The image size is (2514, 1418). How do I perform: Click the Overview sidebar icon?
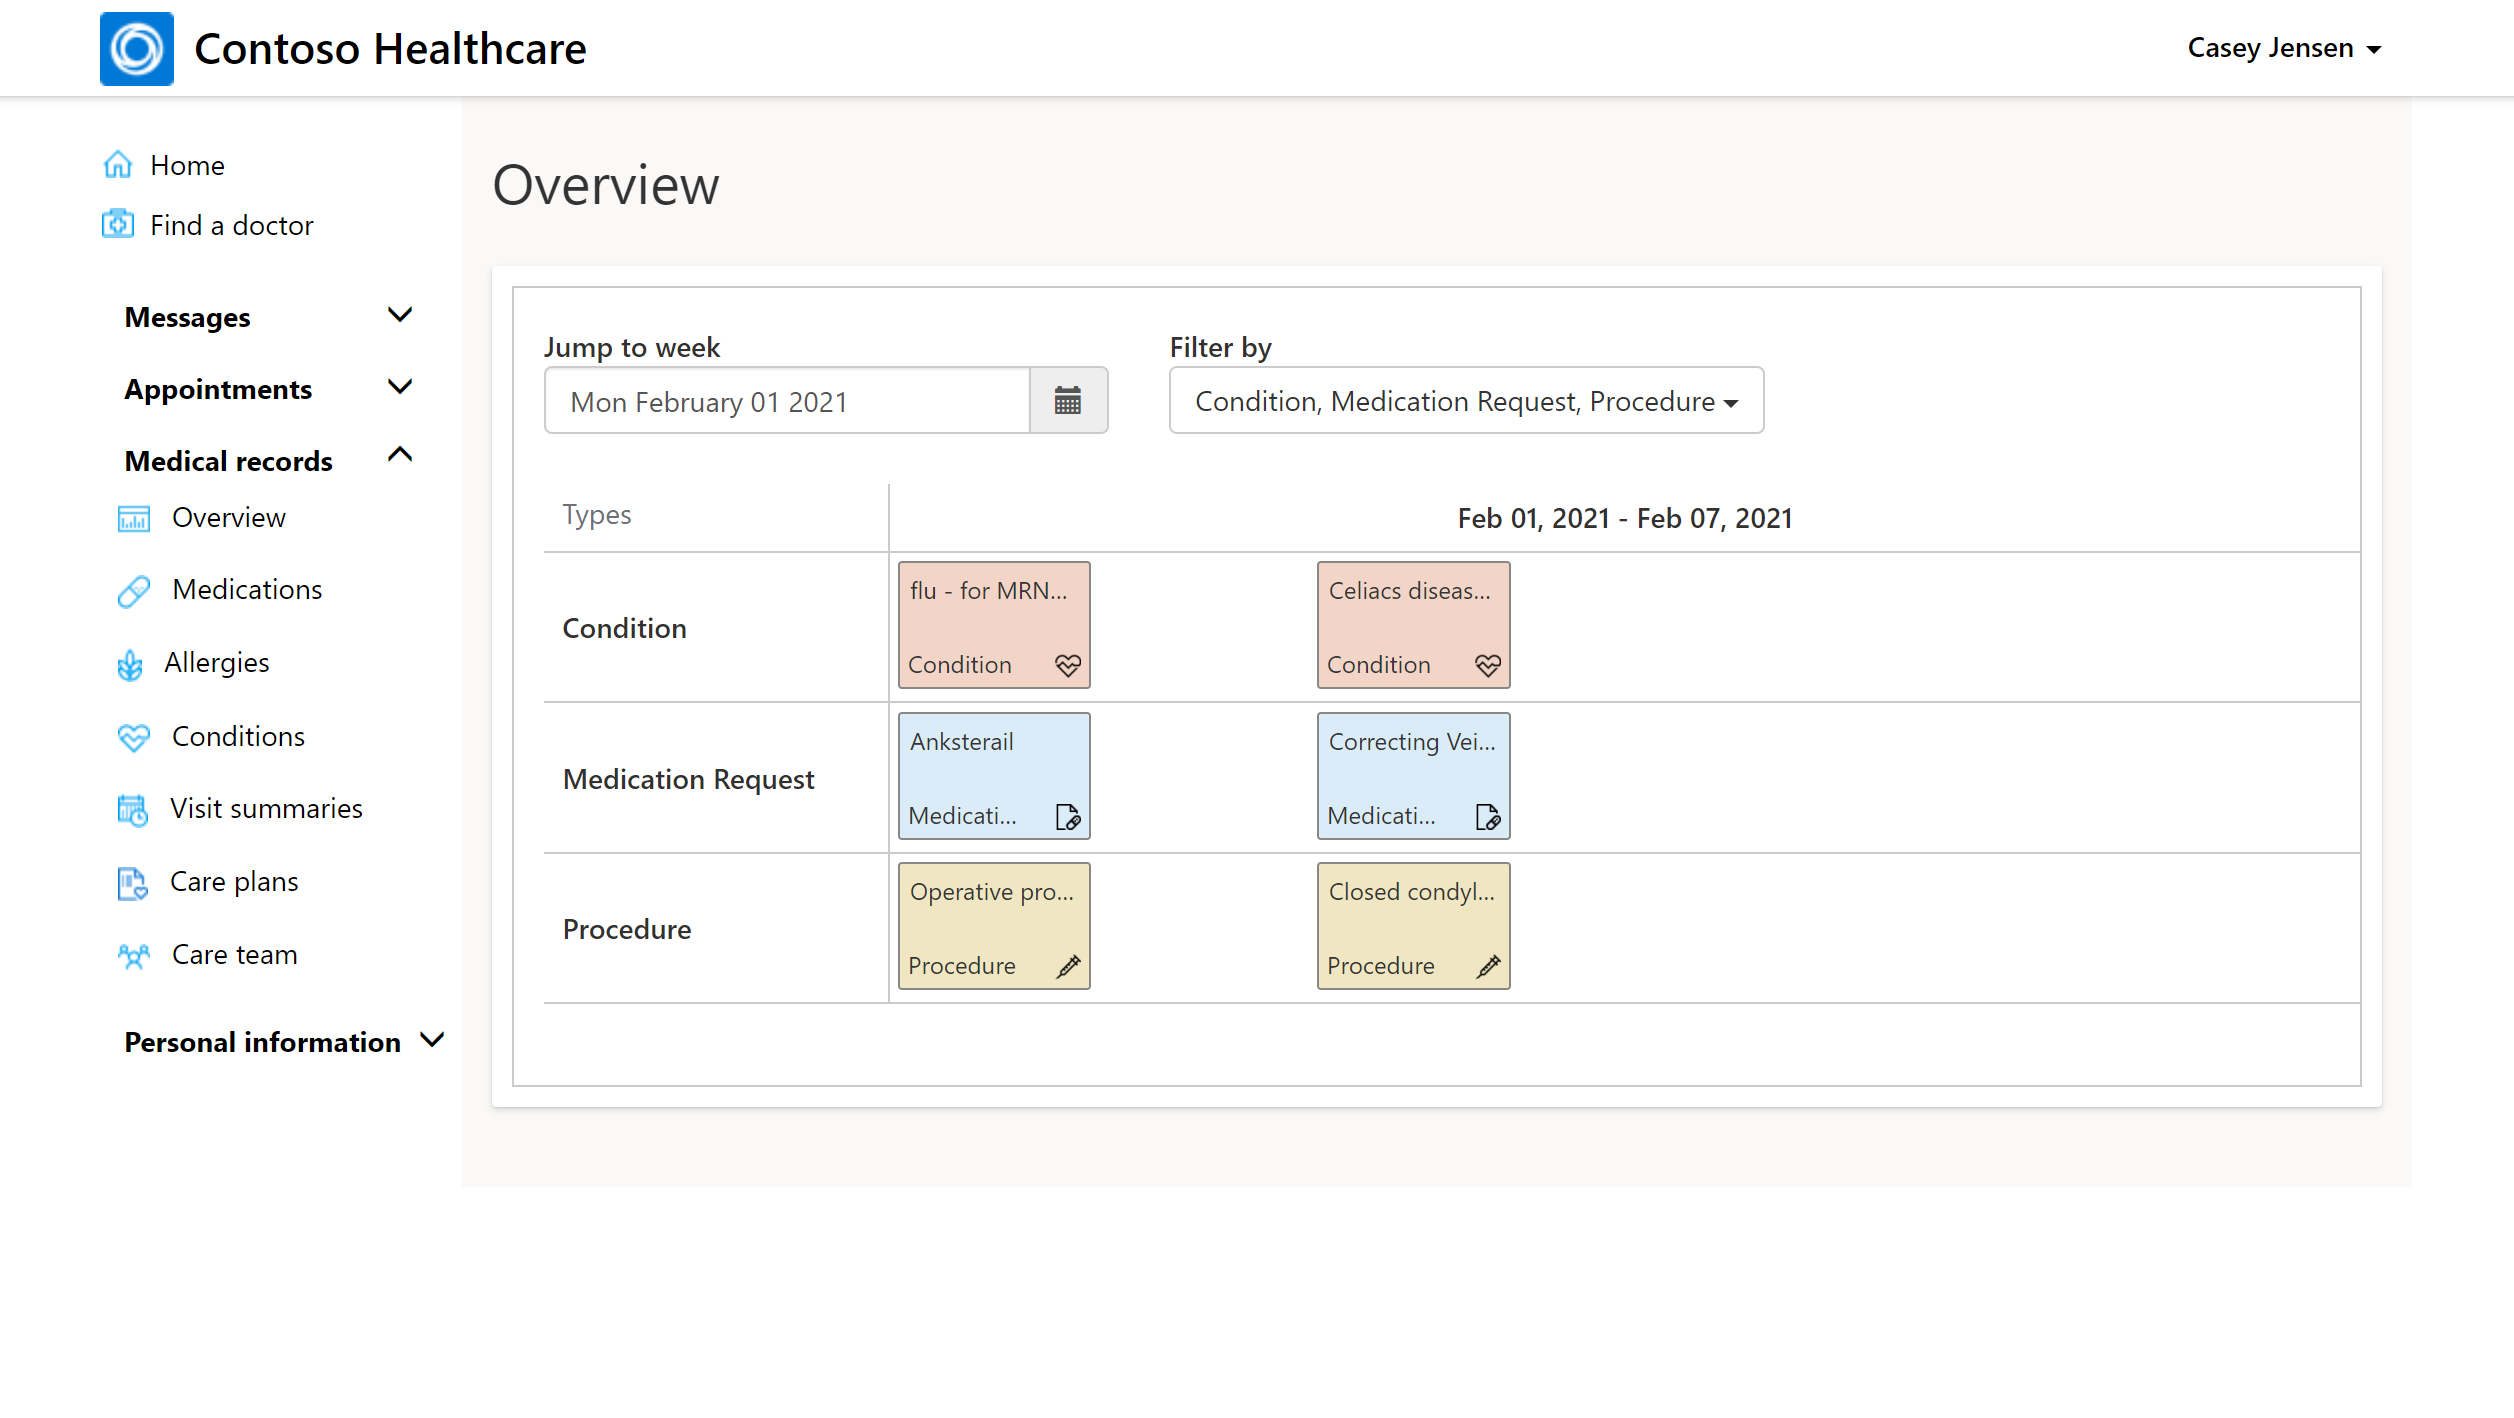point(135,516)
